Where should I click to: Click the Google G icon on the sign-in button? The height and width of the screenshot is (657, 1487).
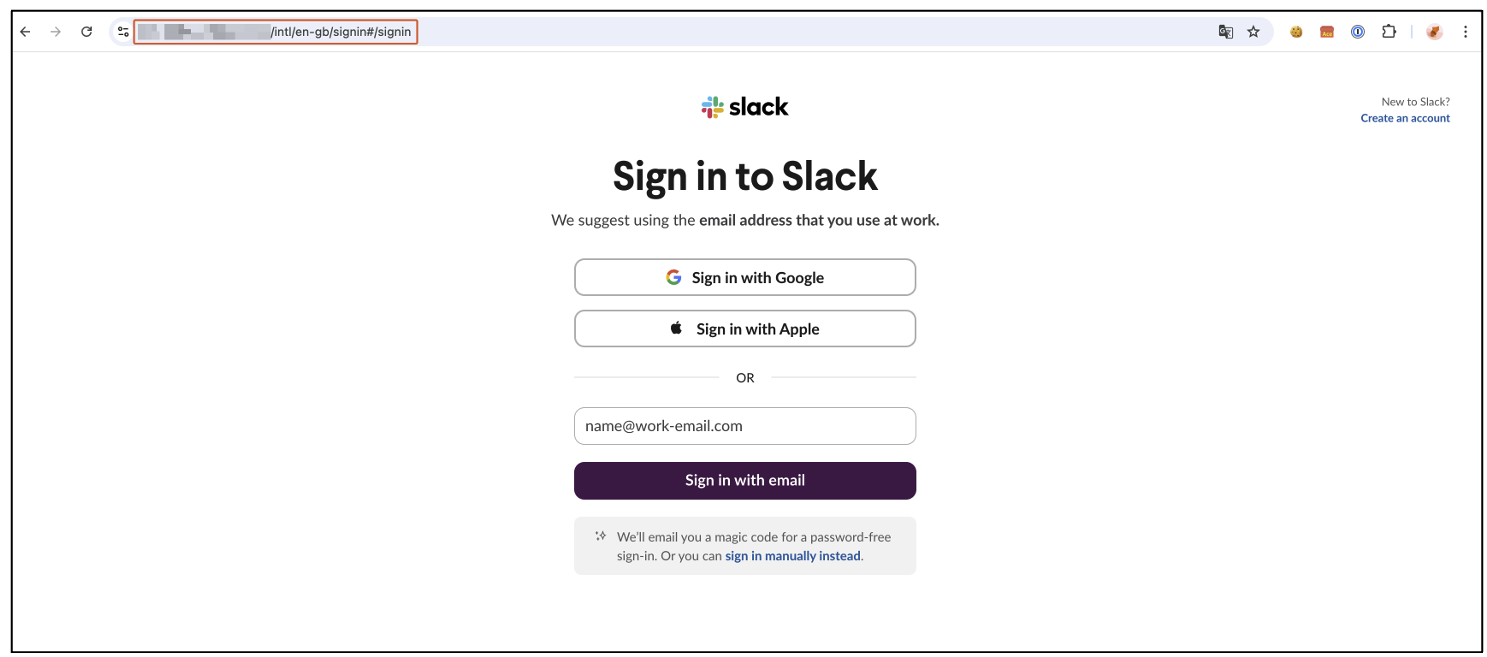tap(674, 277)
